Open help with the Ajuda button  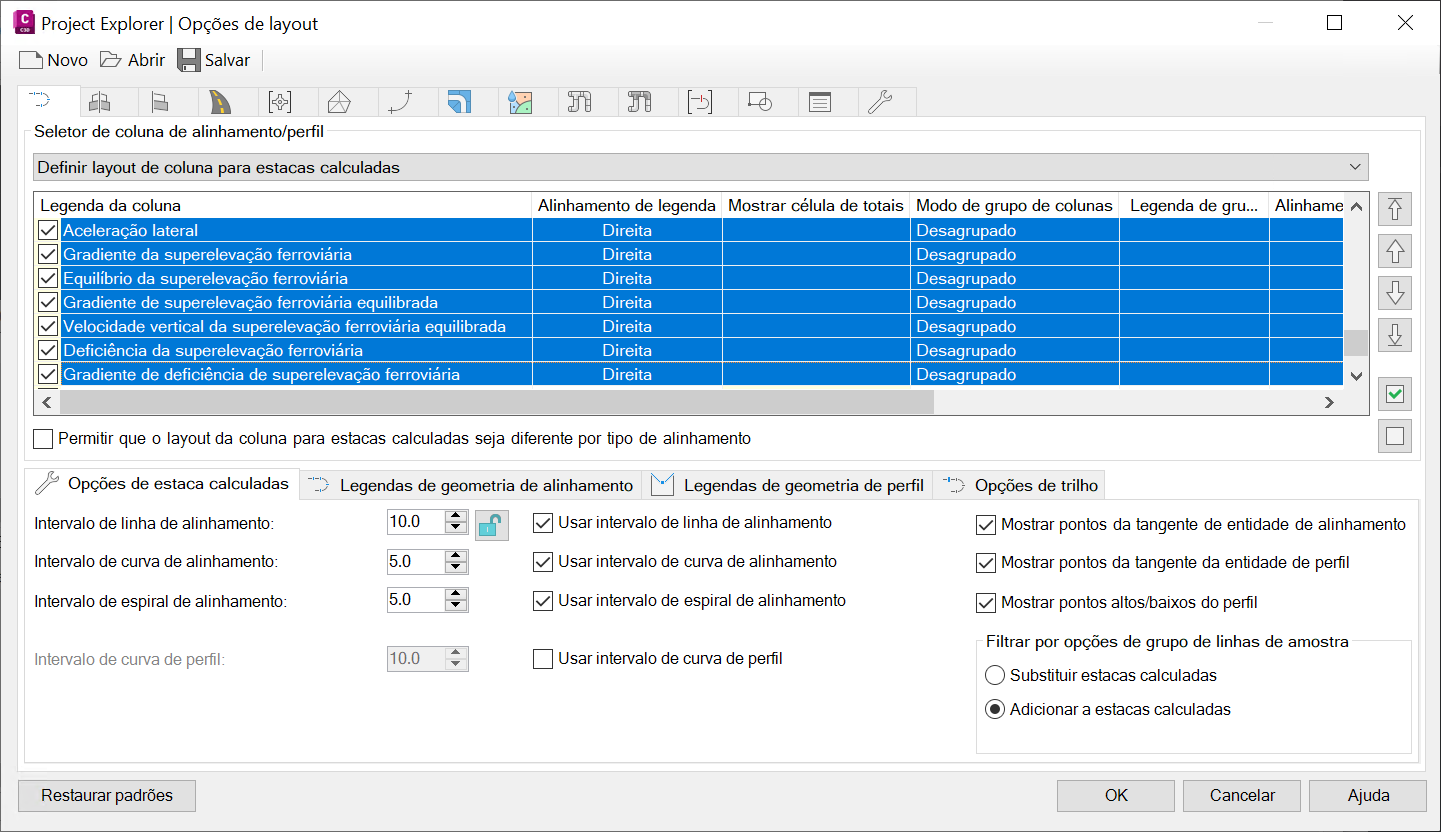pos(1368,796)
